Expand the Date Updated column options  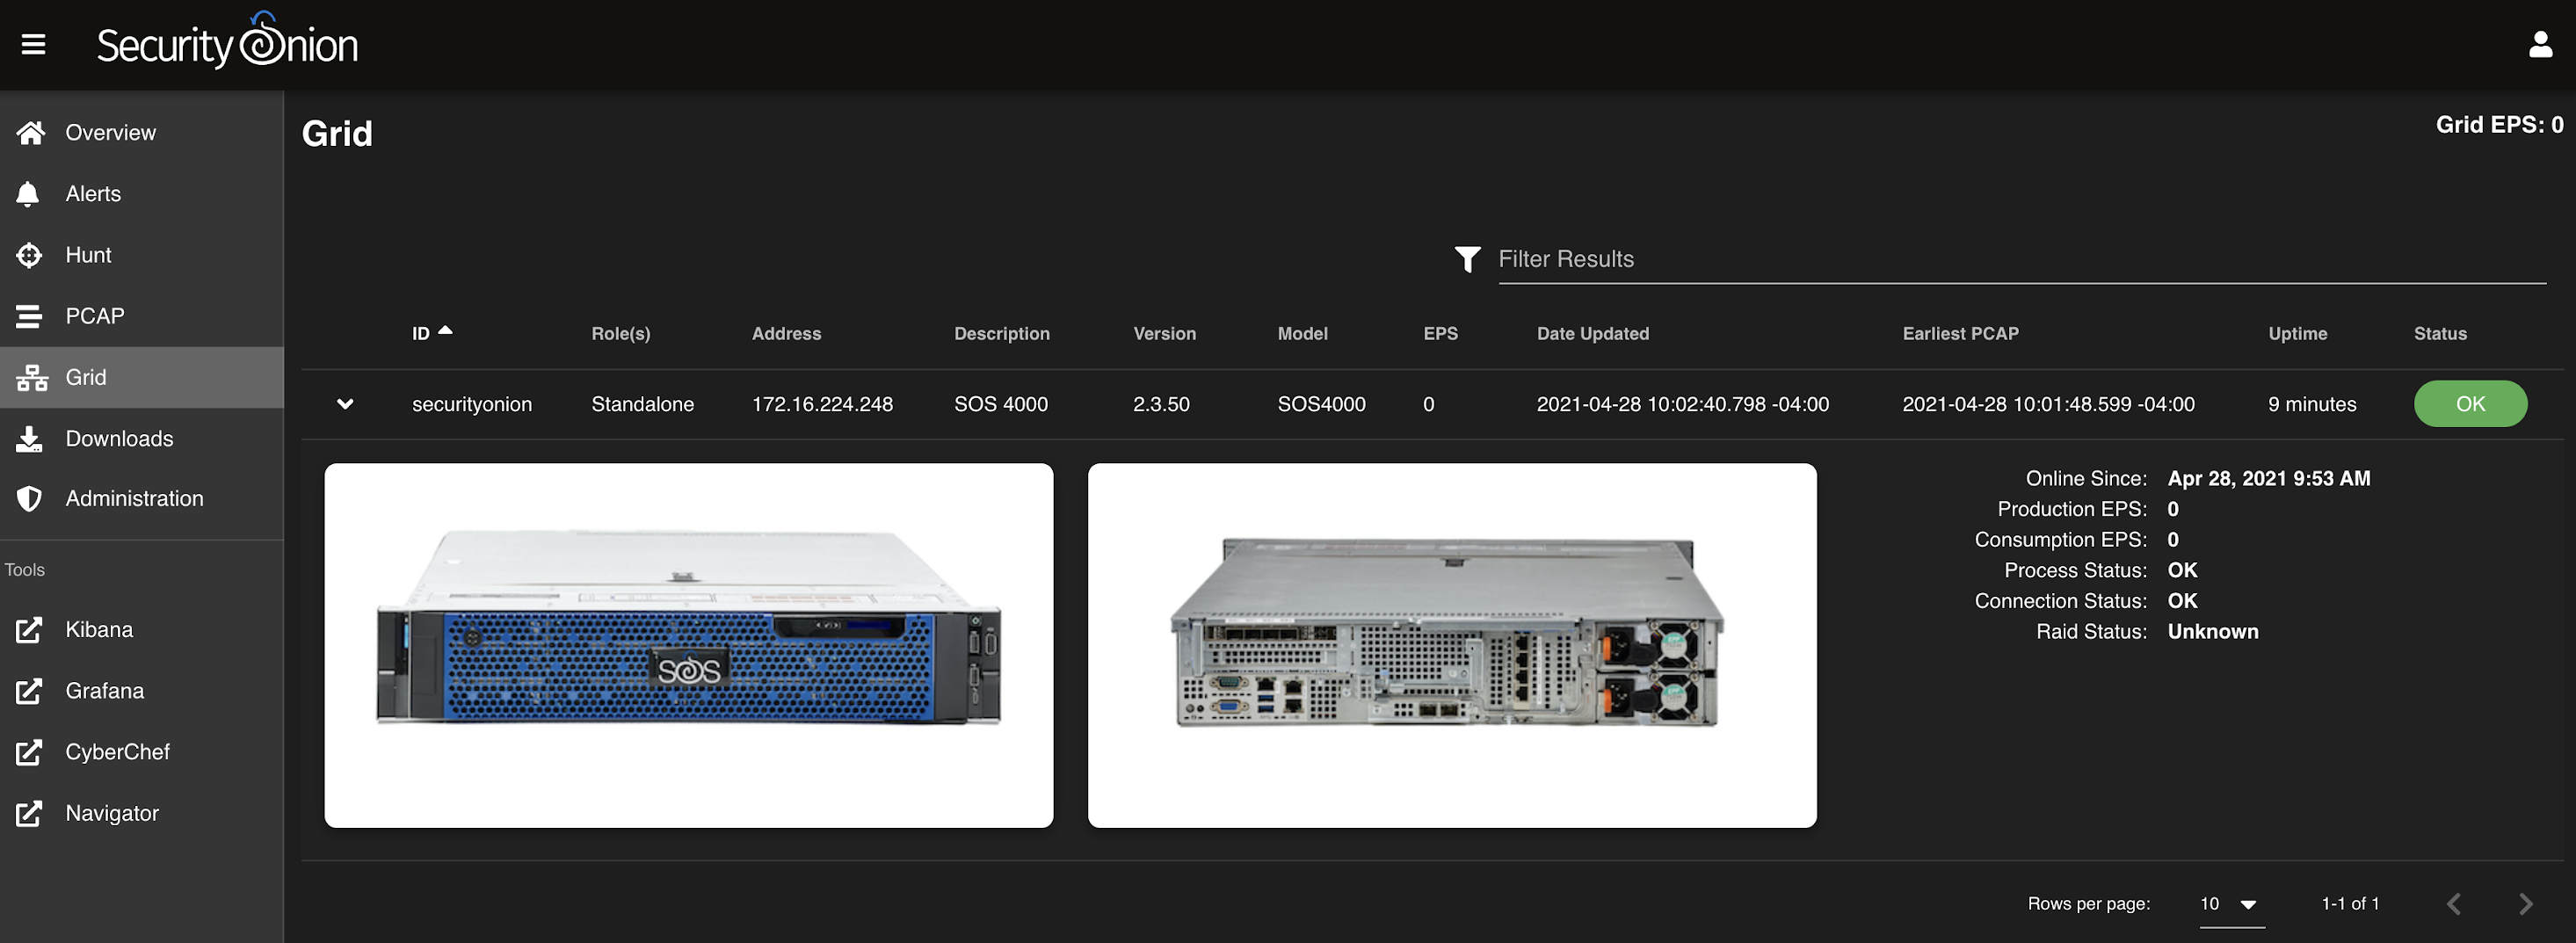click(x=1593, y=333)
